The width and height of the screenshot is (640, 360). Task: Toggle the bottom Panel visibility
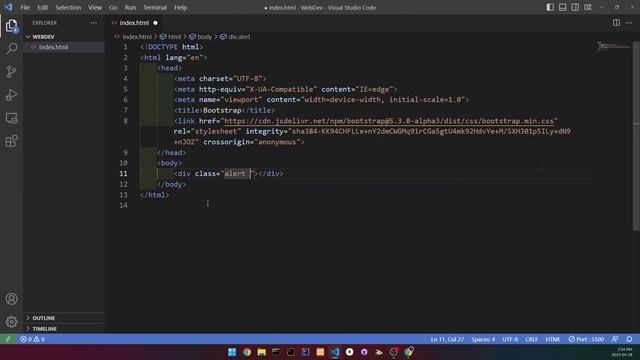(562, 7)
